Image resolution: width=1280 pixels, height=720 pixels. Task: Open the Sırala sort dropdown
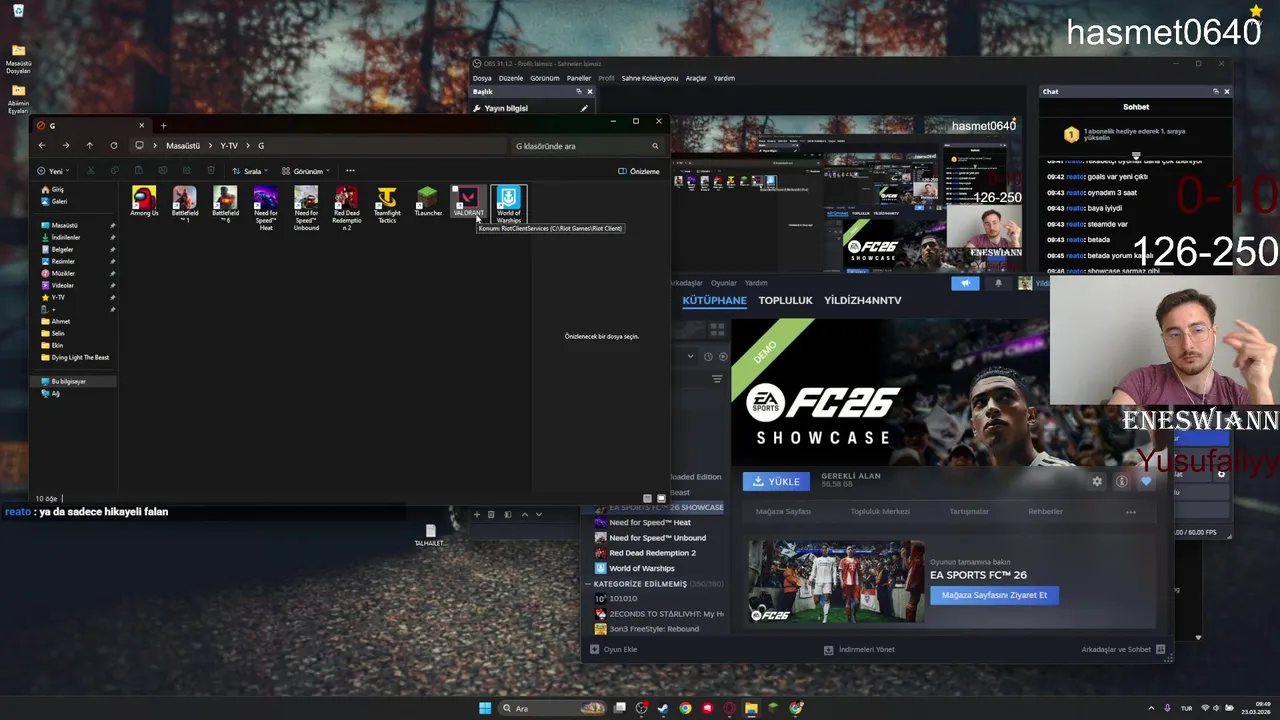(250, 171)
